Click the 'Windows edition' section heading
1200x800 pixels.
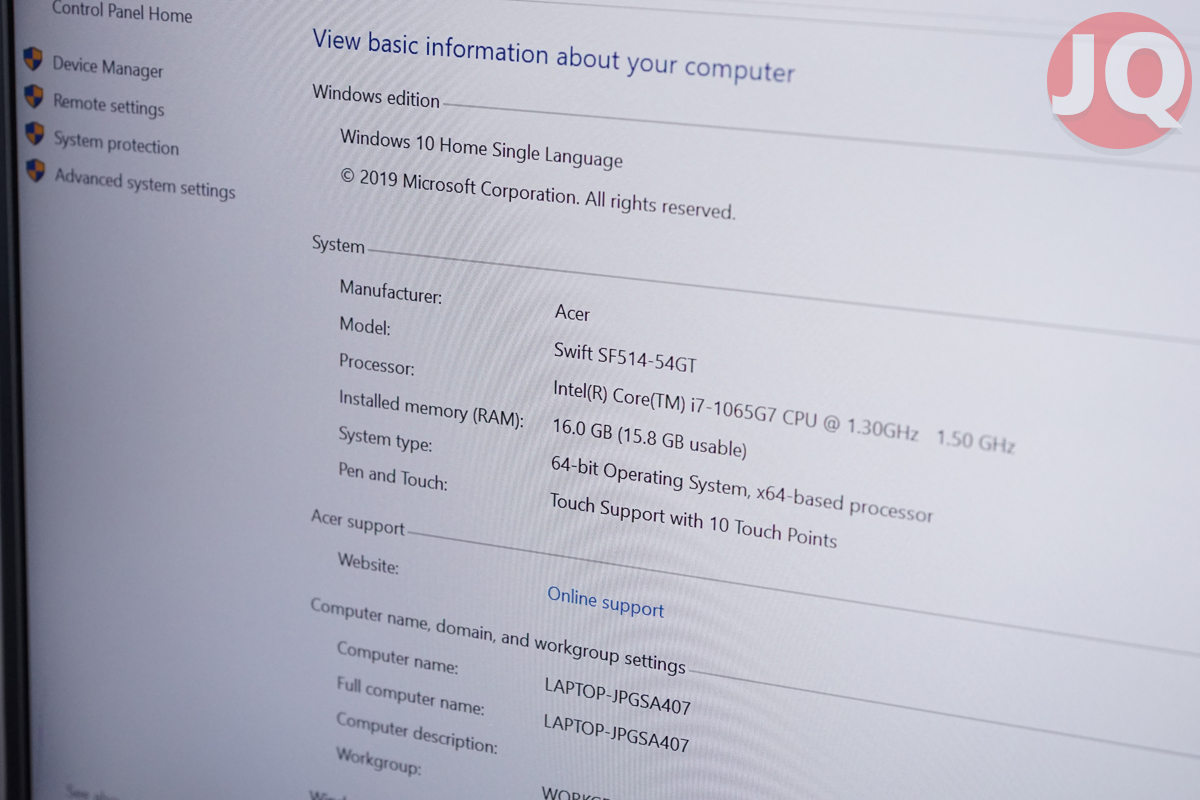coord(376,96)
